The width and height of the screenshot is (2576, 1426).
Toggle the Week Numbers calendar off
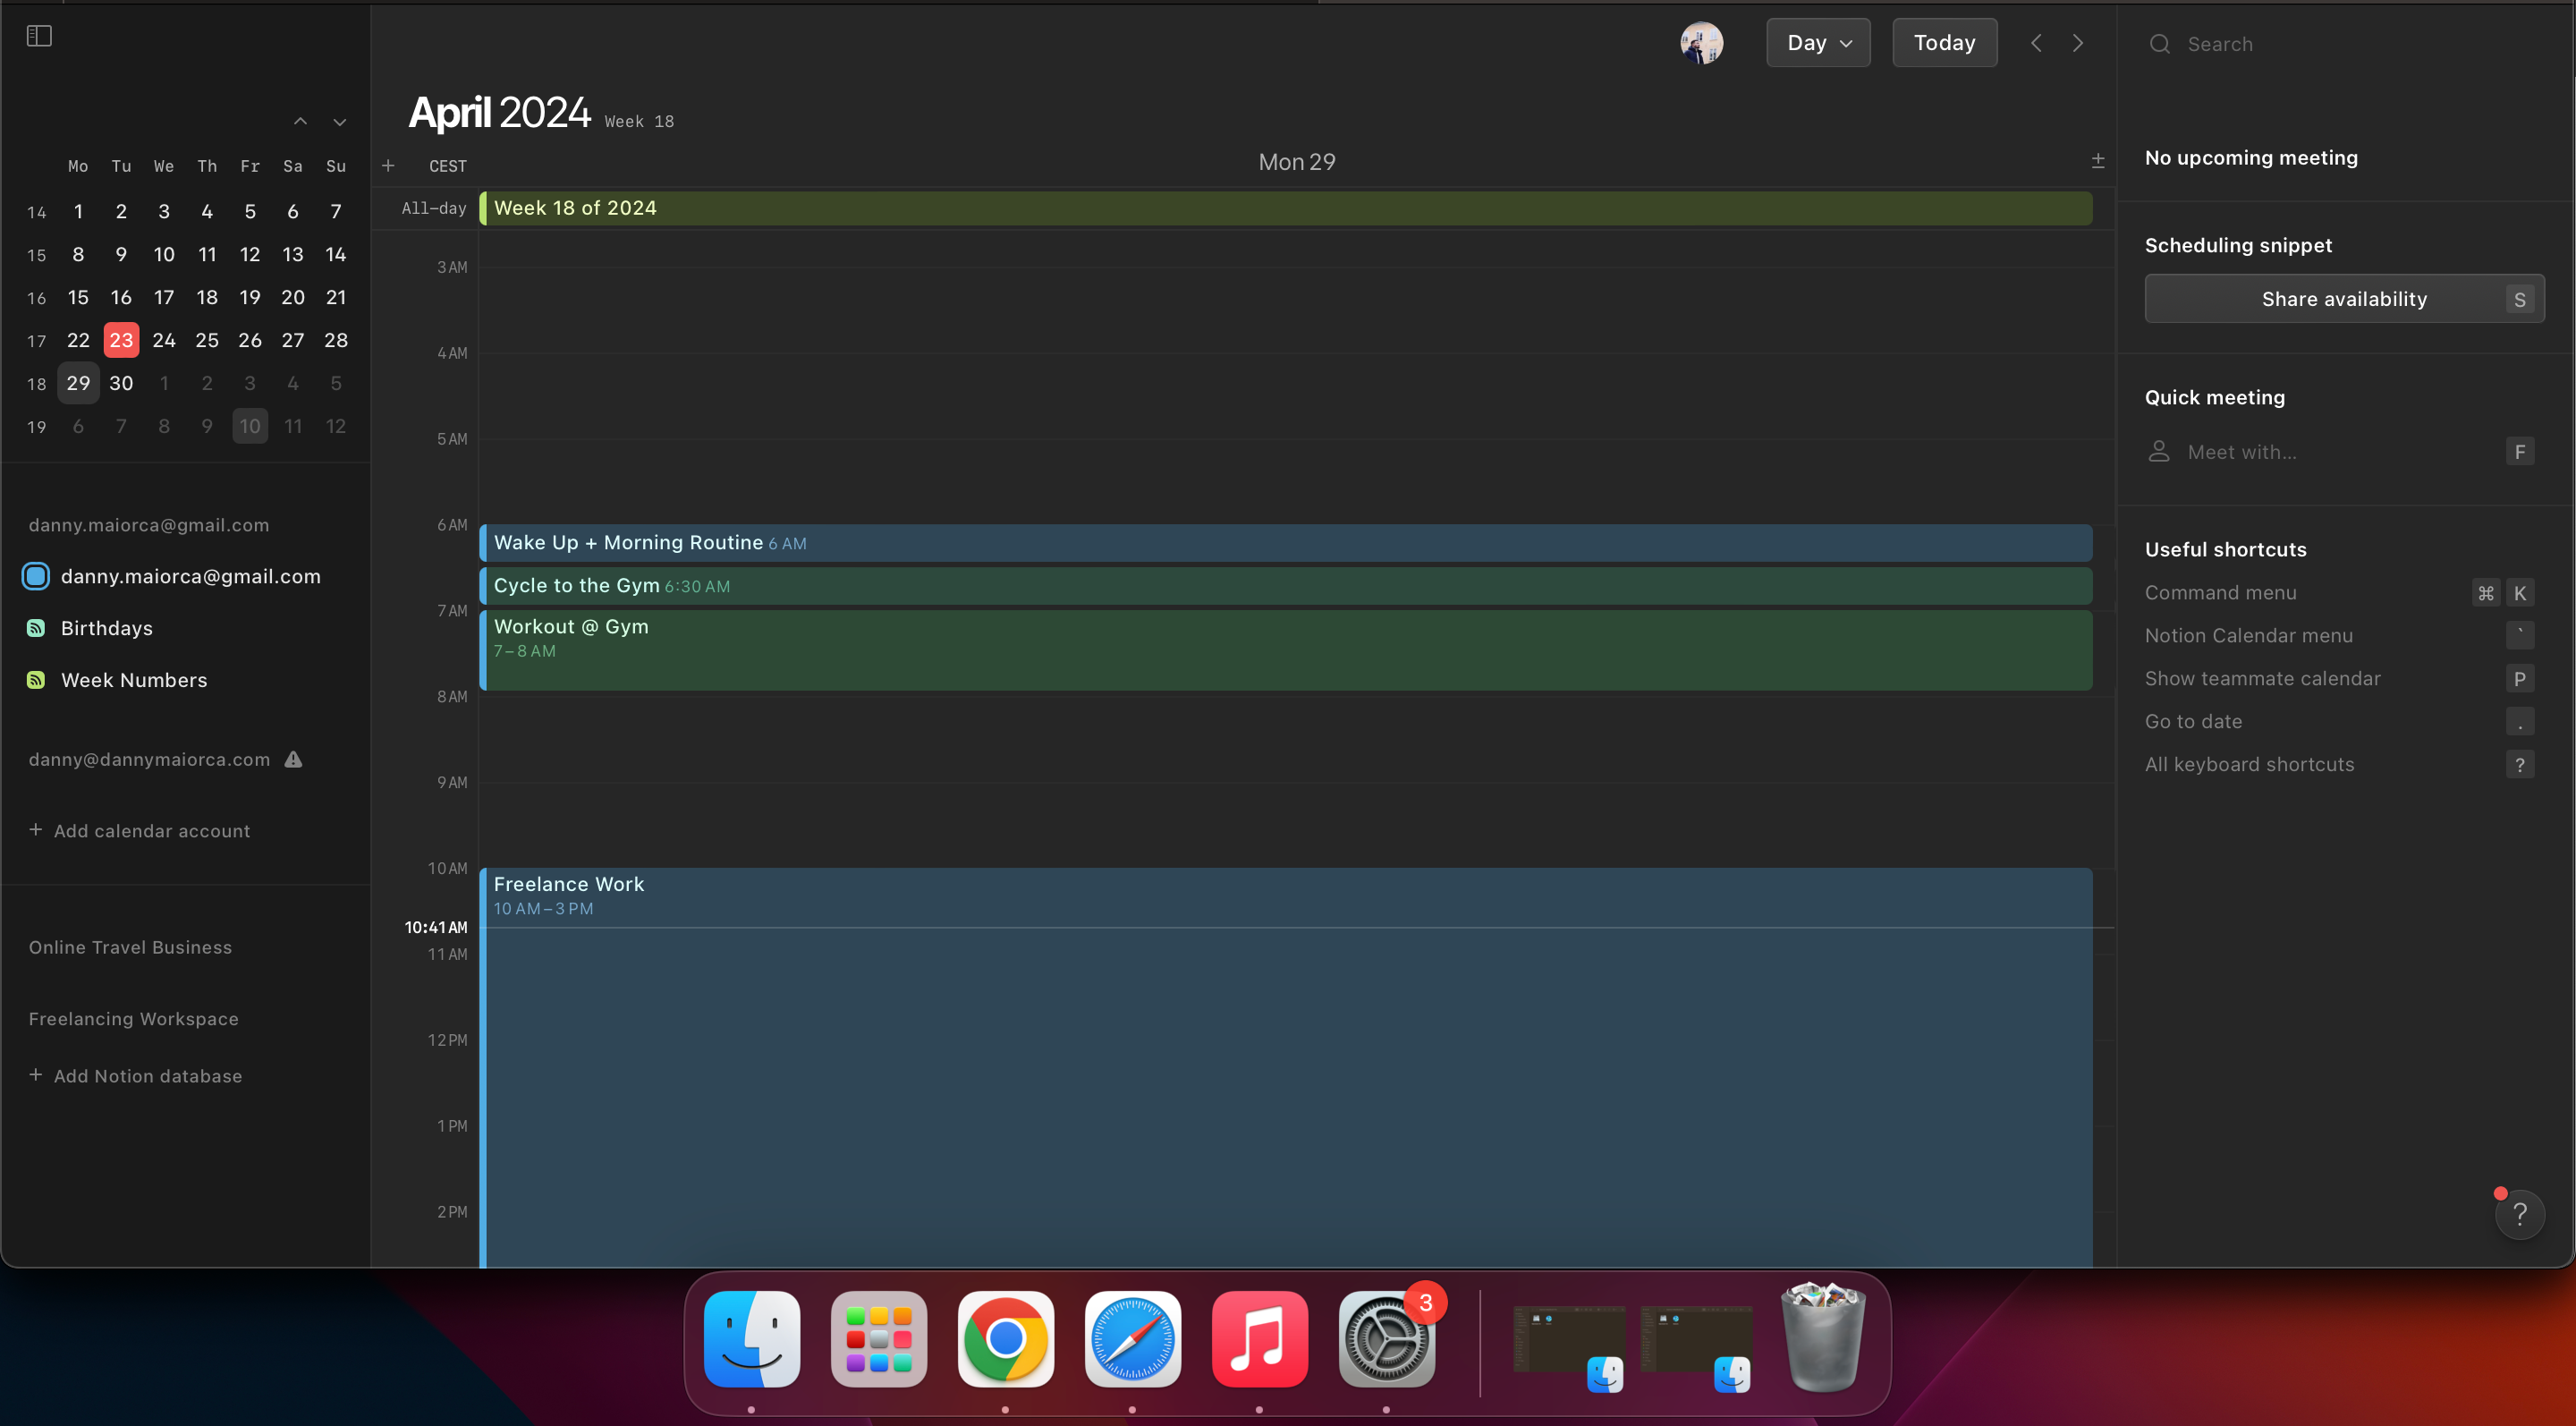(x=36, y=679)
